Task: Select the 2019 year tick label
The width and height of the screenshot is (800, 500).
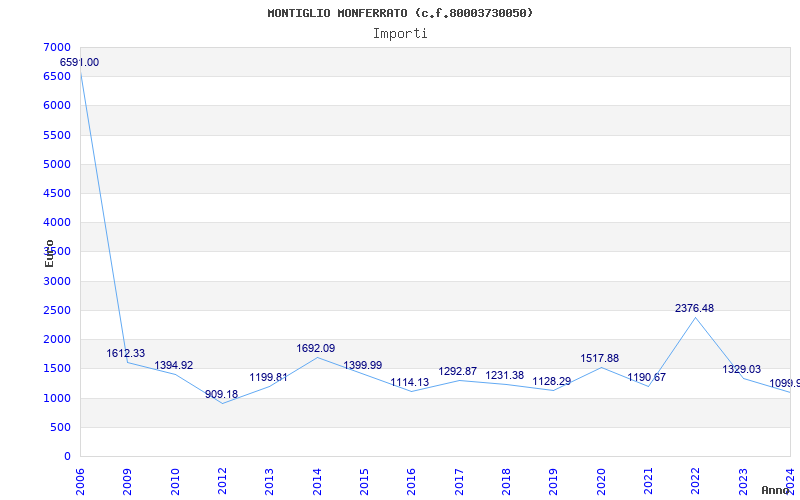Action: click(x=553, y=478)
